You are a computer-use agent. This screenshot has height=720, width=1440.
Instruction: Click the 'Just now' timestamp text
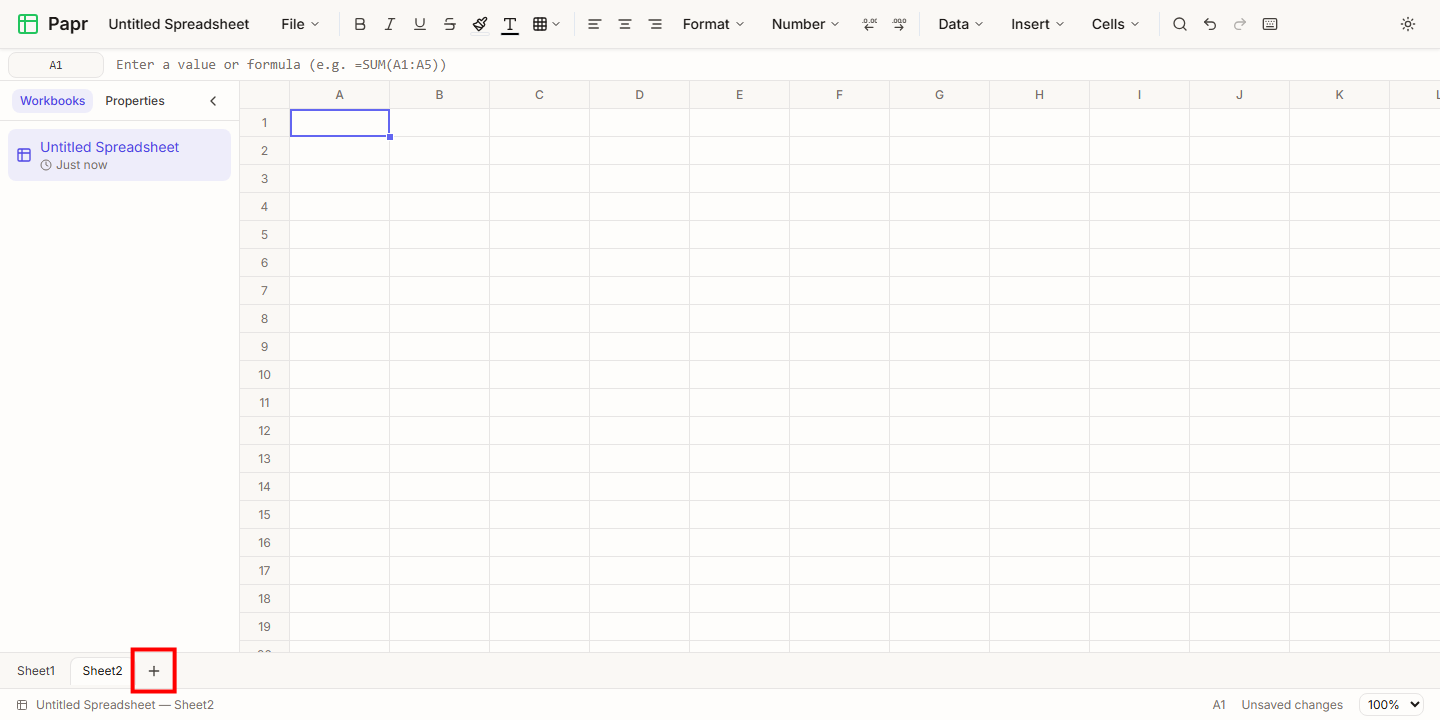(x=82, y=165)
